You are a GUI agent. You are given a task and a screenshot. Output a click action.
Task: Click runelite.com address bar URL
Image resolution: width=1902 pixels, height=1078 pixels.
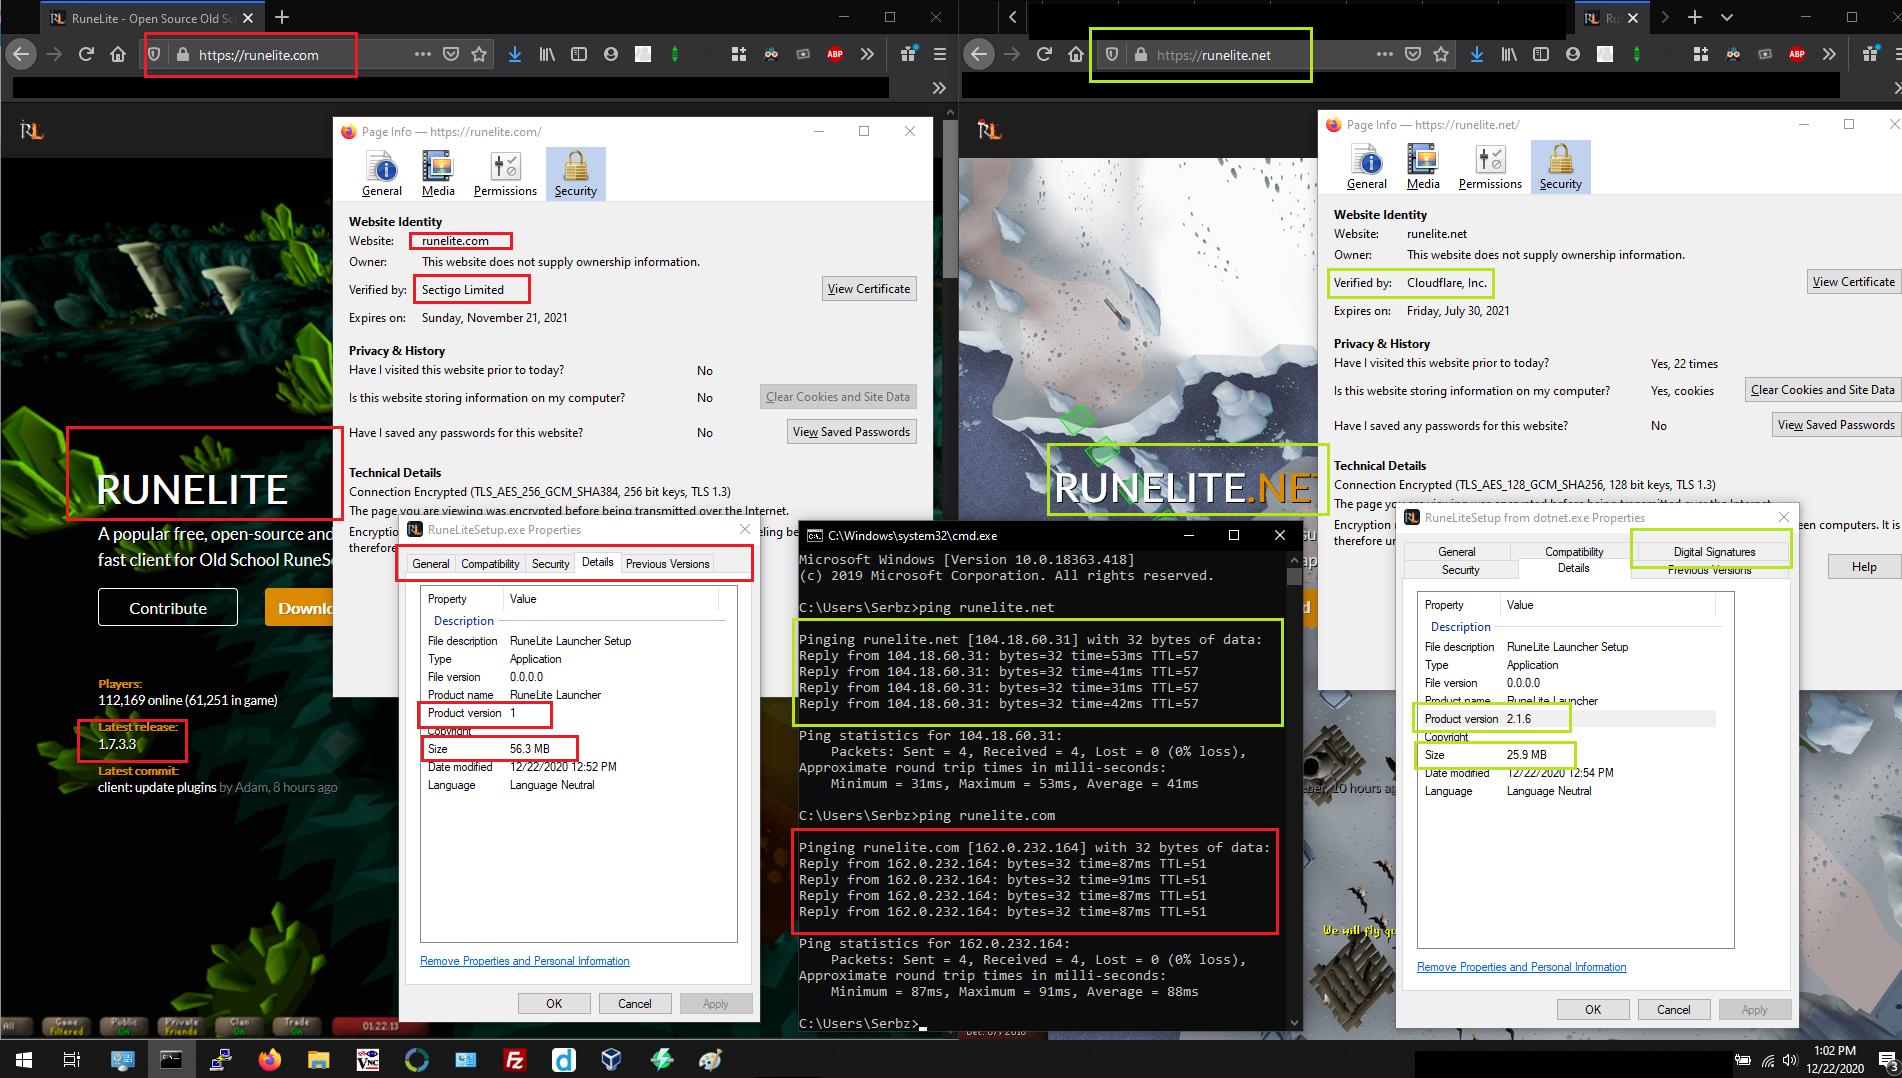[259, 55]
